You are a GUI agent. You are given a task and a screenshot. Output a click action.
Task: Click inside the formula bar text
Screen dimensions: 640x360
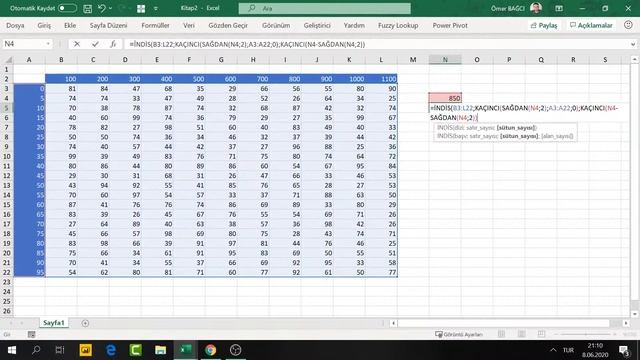pyautogui.click(x=247, y=44)
